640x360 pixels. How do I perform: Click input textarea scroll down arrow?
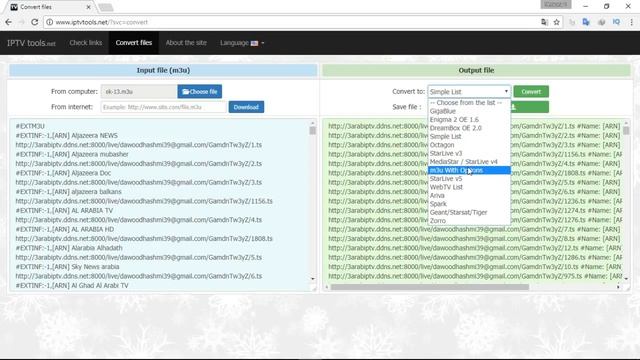[313, 279]
